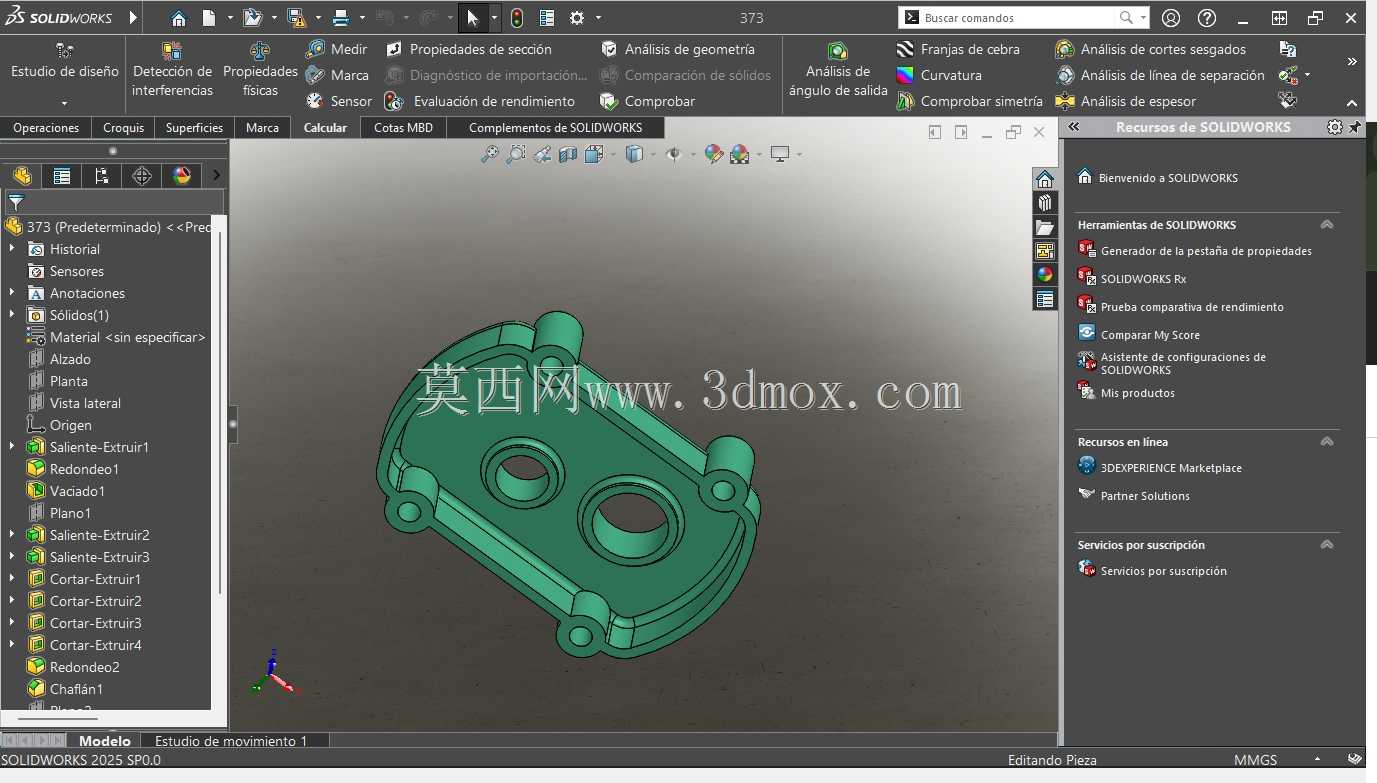1377x783 pixels.
Task: Activate the Curvatura color display
Action: 939,75
